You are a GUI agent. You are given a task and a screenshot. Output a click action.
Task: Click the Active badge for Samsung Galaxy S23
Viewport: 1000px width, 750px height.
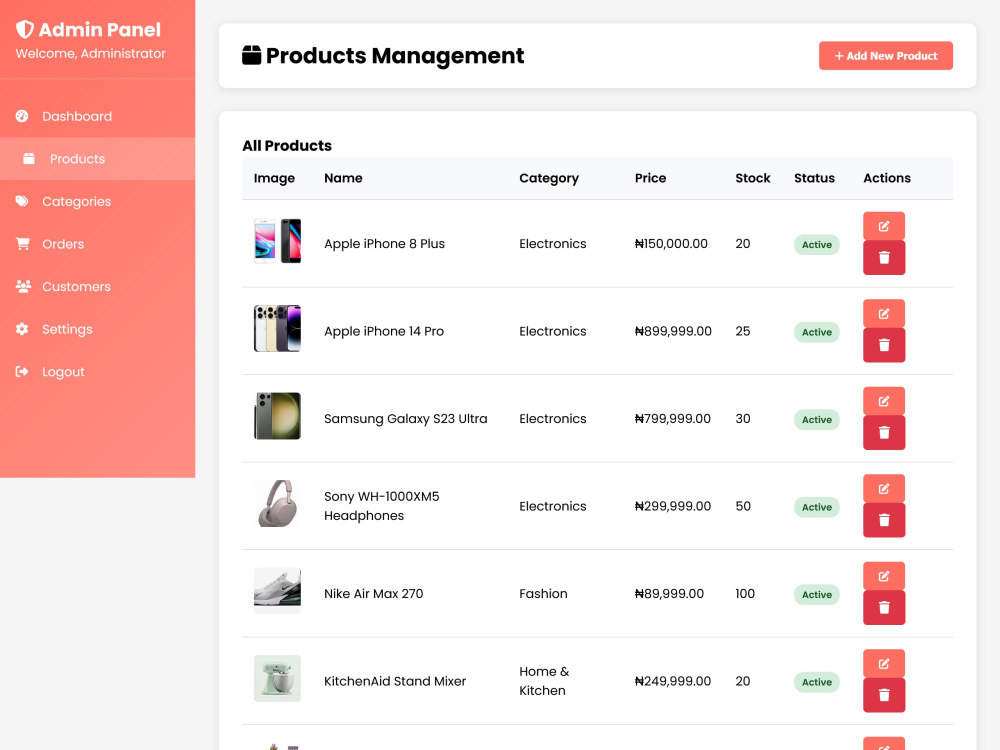pos(816,419)
